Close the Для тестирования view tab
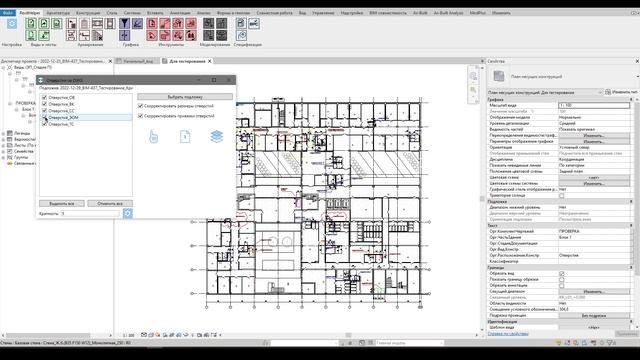This screenshot has height=360, width=640. [x=210, y=61]
